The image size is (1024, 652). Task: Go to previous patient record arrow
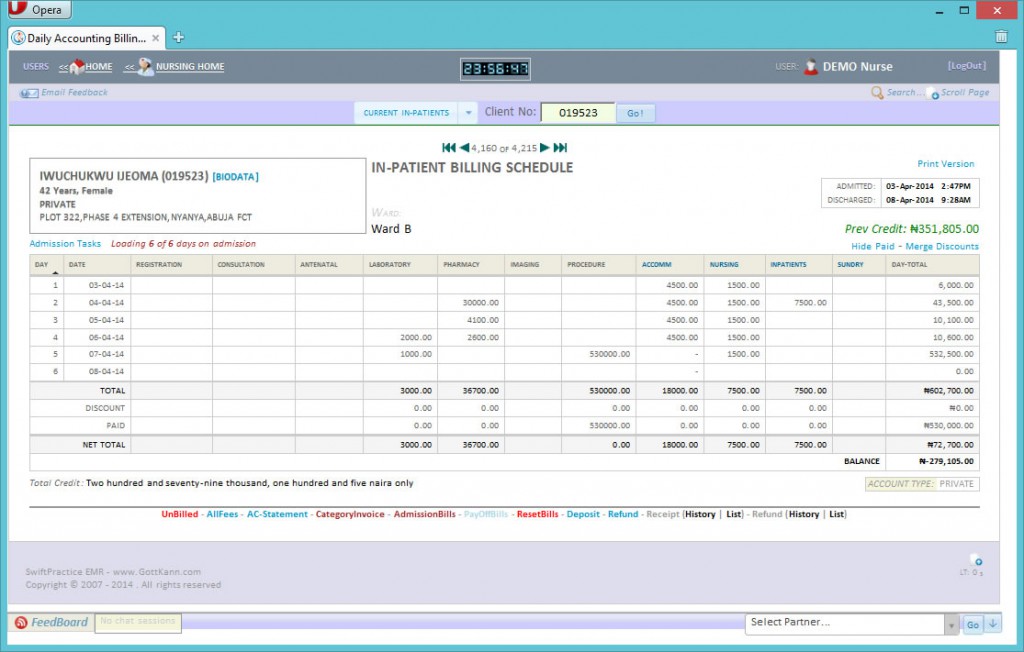tap(464, 148)
